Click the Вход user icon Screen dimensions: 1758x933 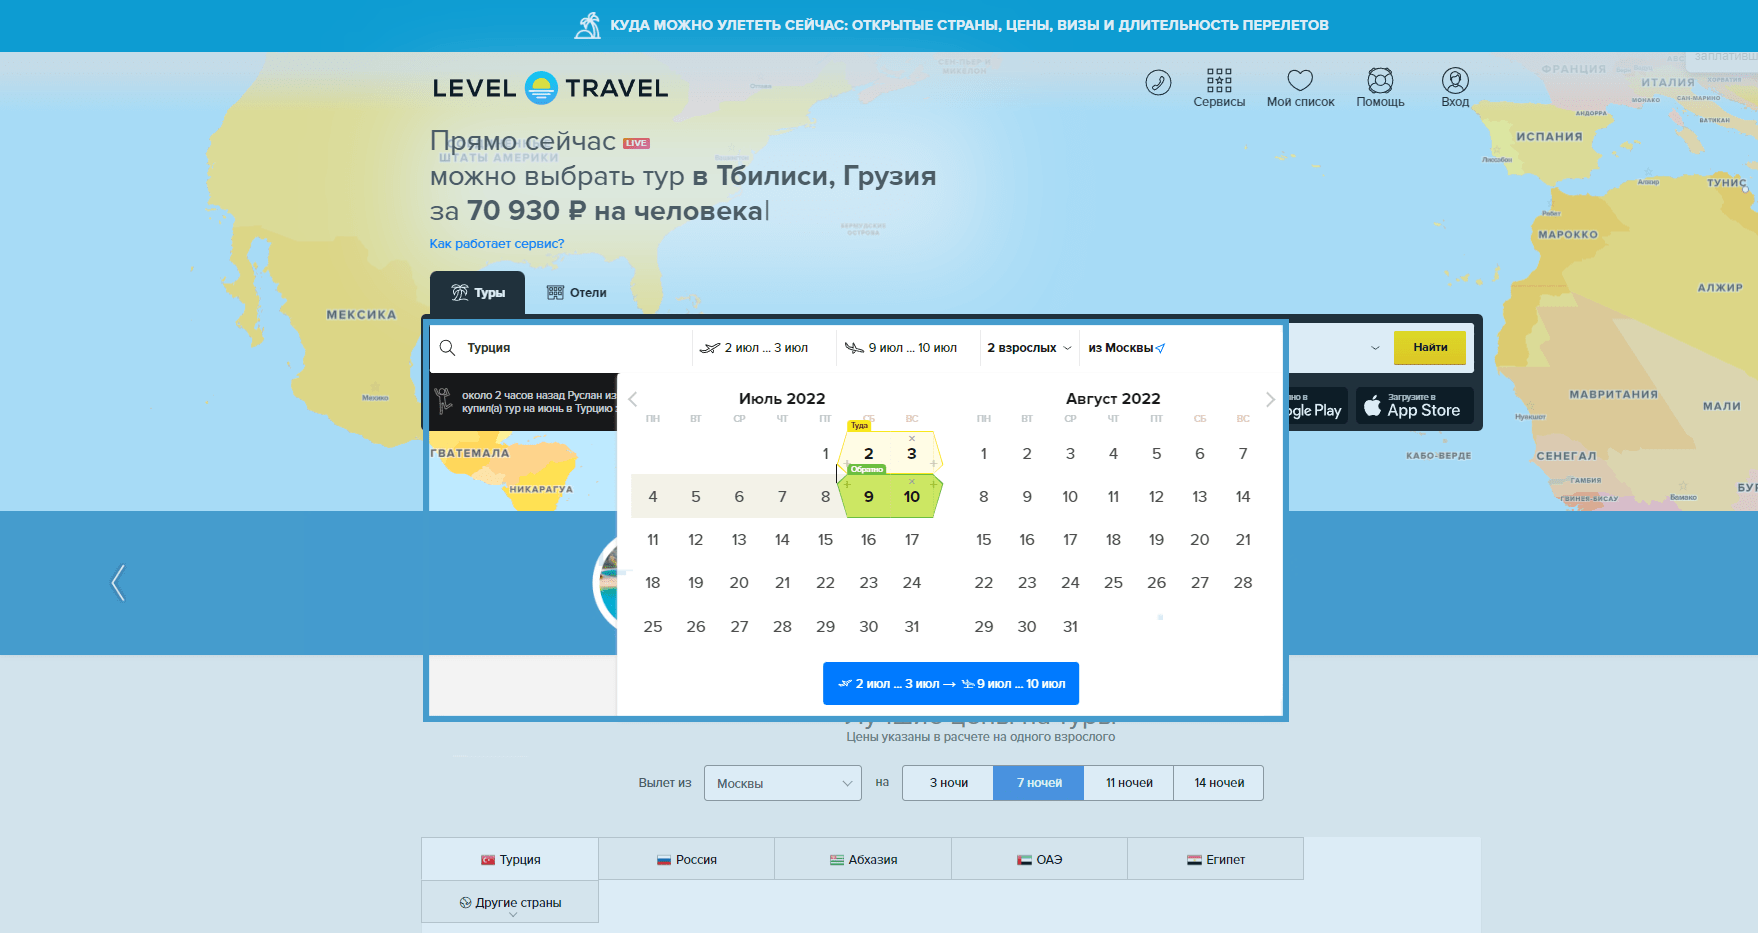(1455, 88)
